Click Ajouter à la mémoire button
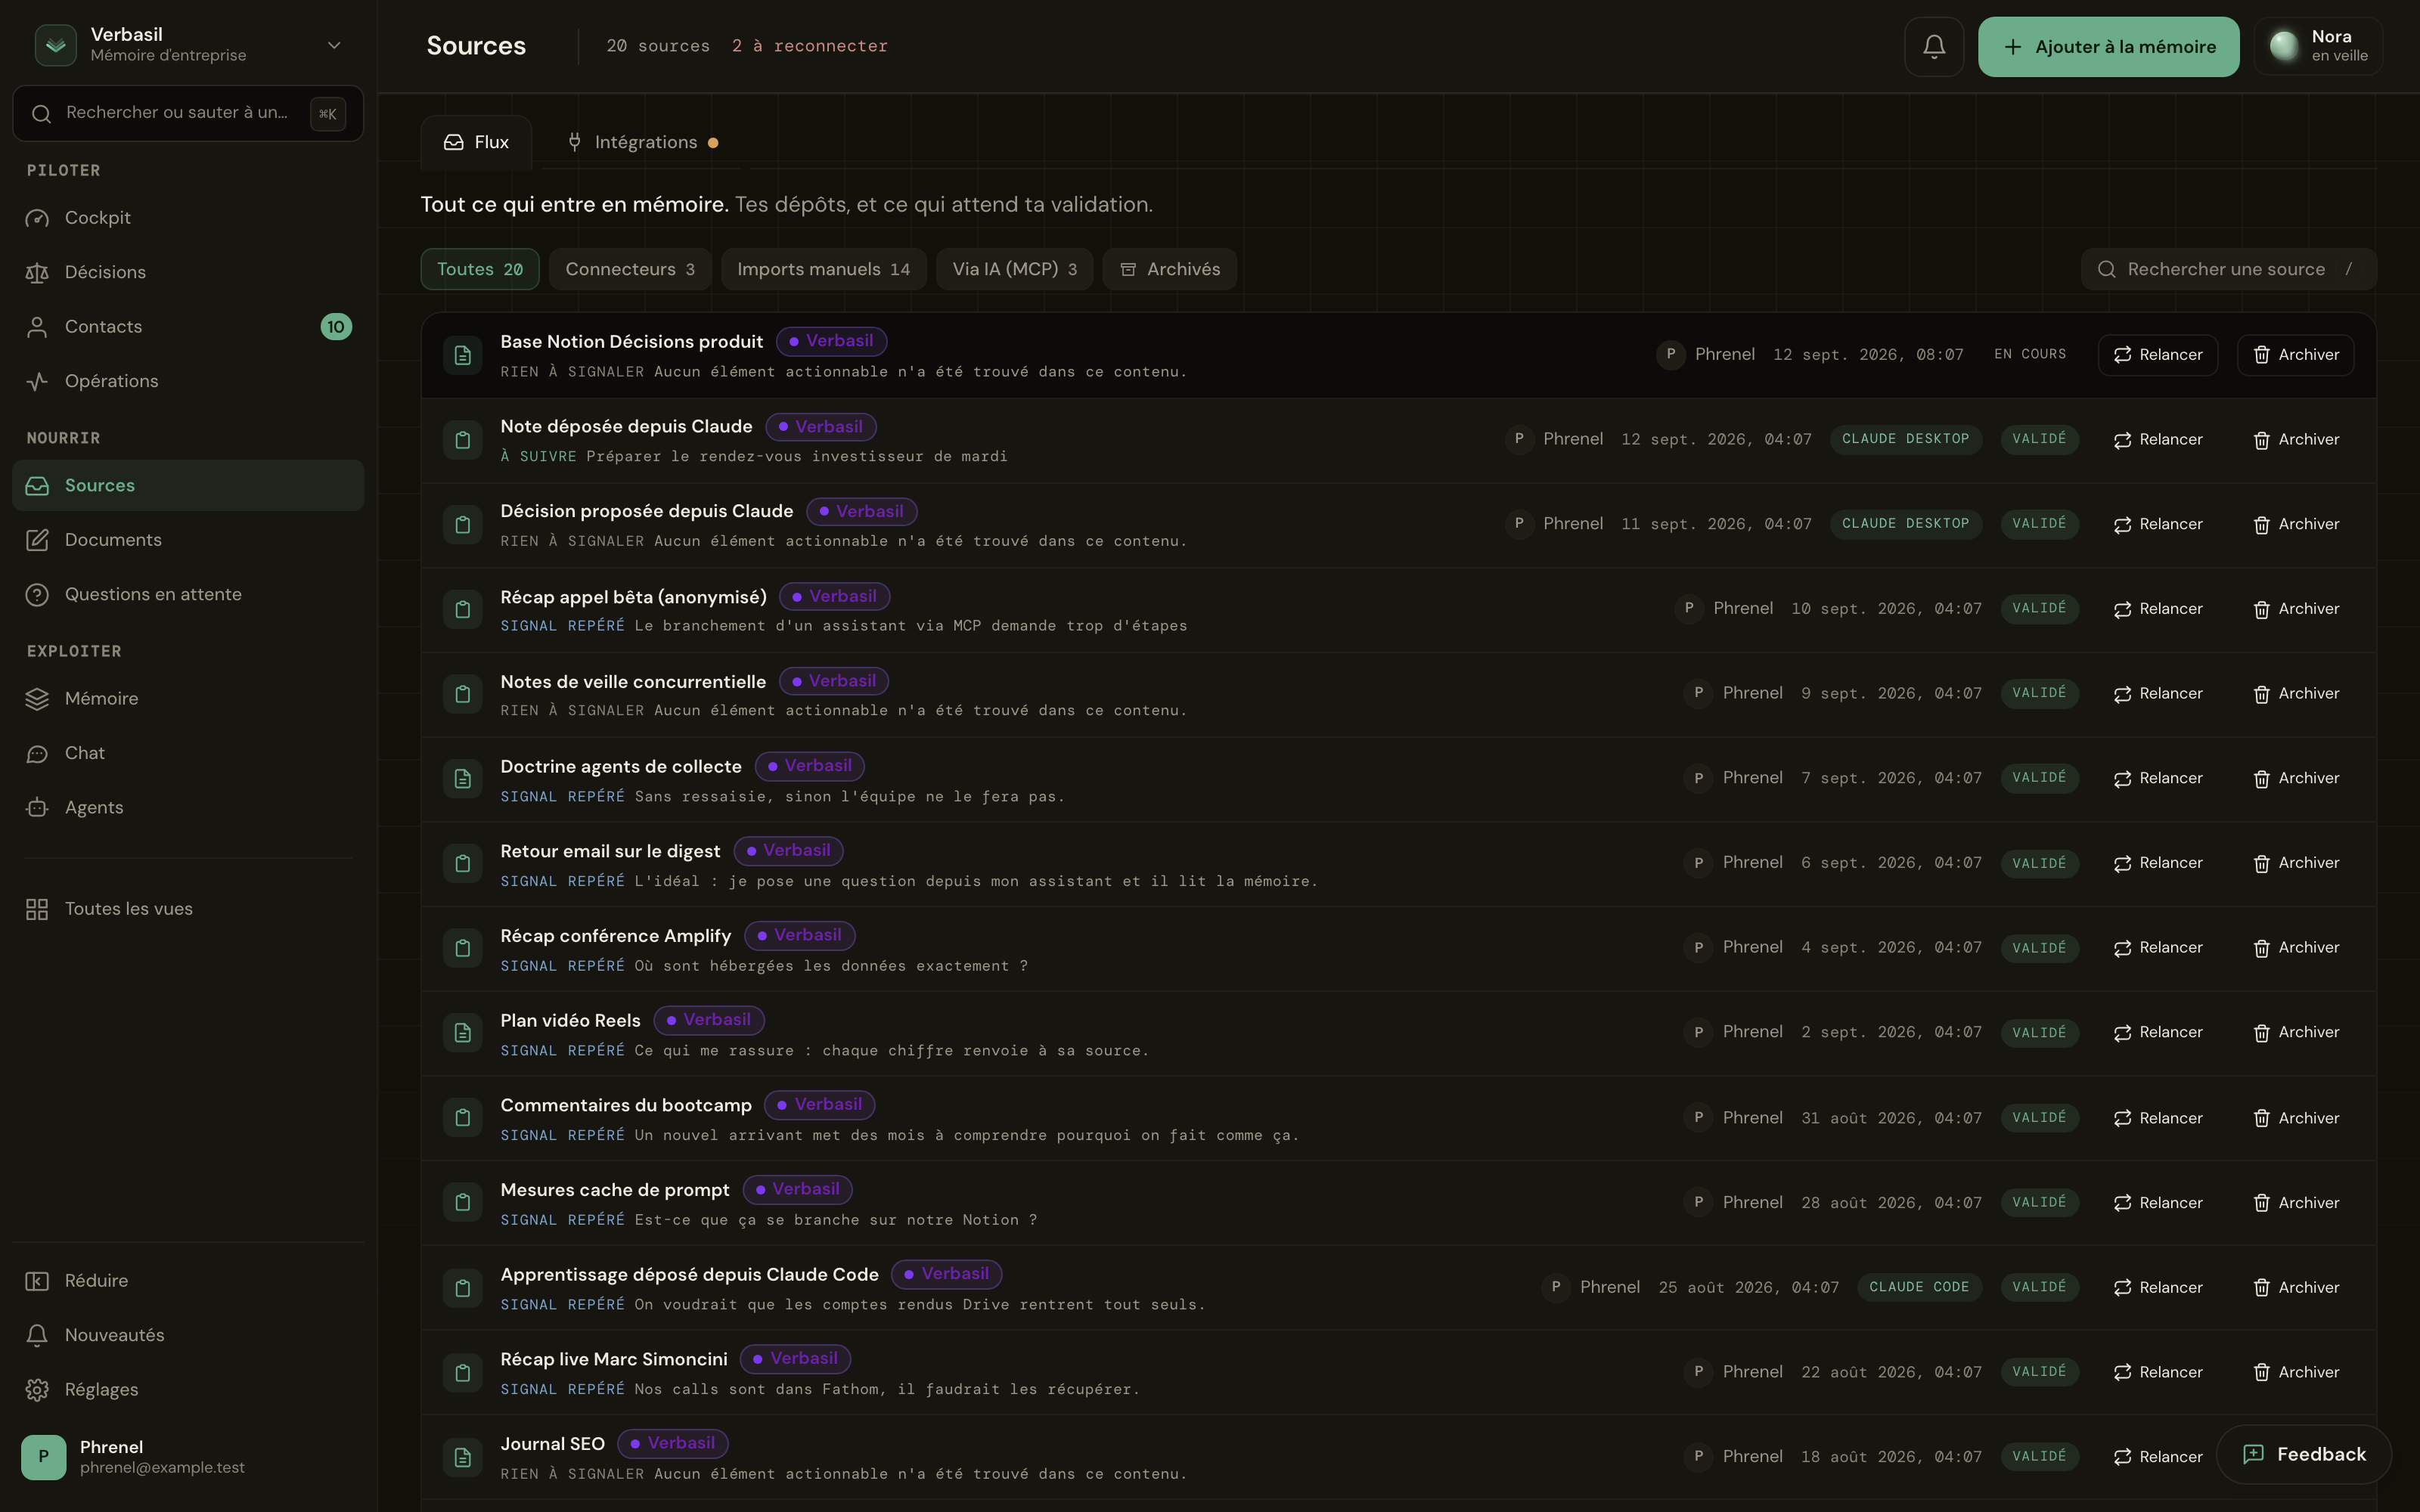This screenshot has height=1512, width=2420. [x=2108, y=46]
